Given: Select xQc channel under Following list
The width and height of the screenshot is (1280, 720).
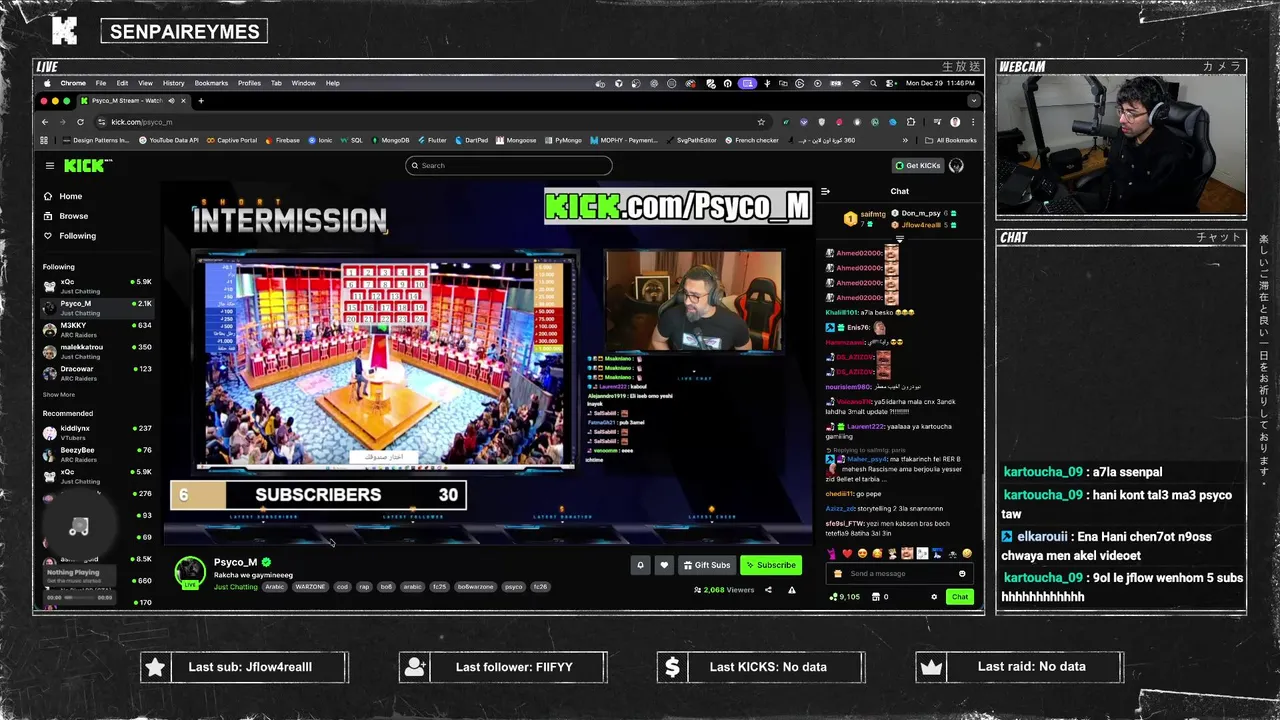Looking at the screenshot, I should [97, 285].
